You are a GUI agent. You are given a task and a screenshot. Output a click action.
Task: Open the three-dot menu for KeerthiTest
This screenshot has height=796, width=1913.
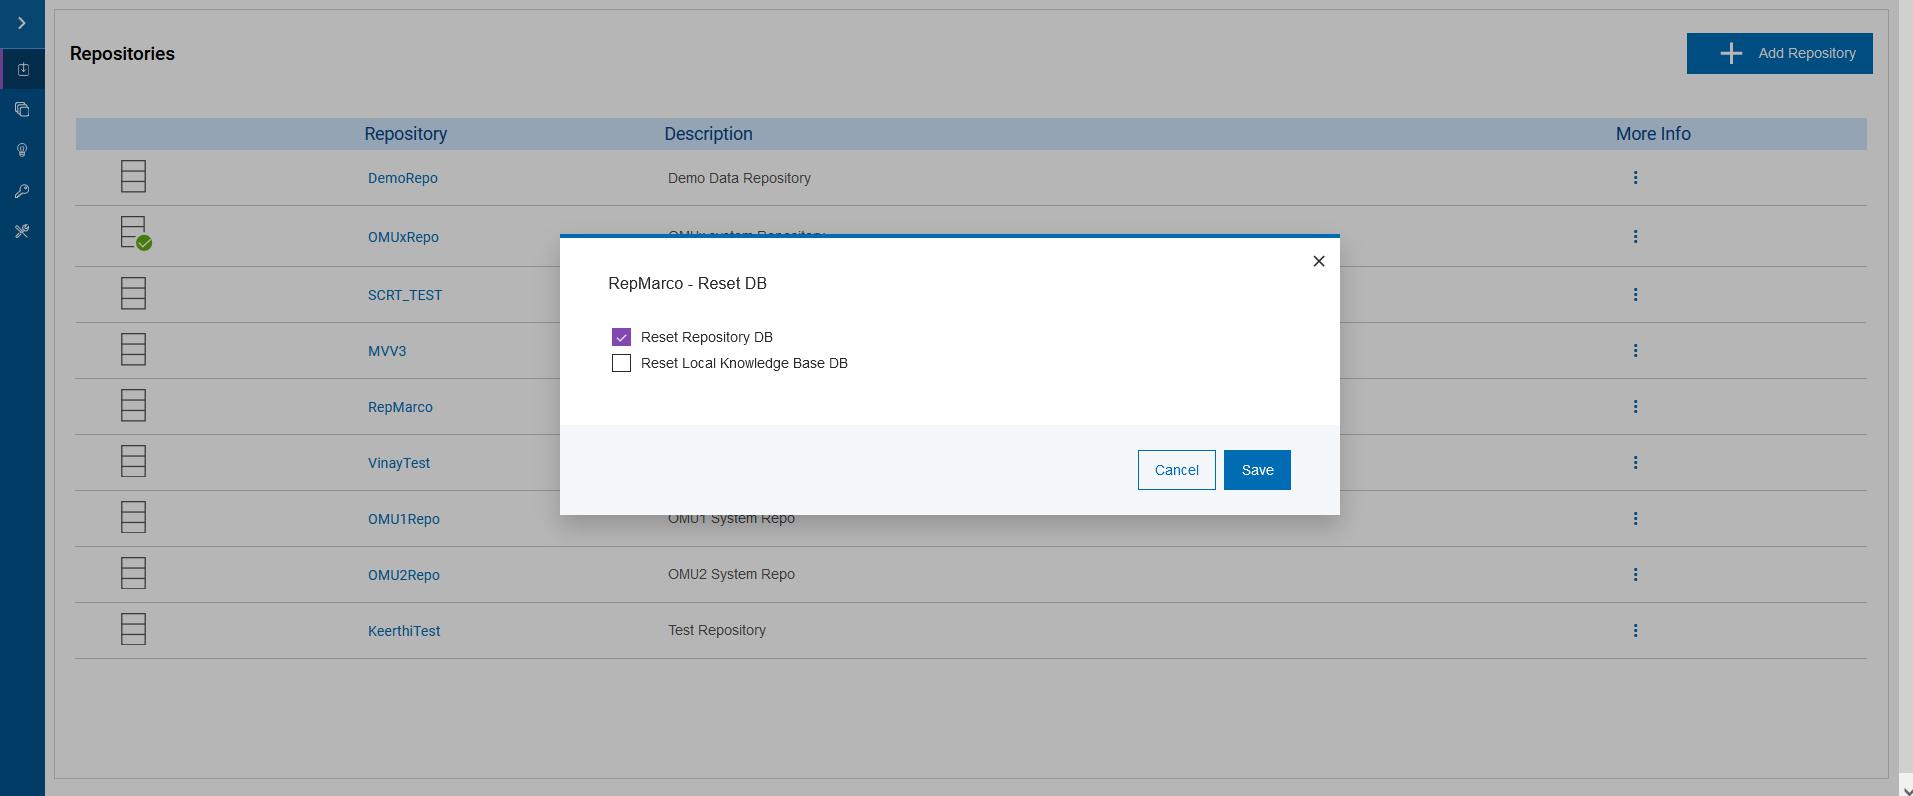(x=1635, y=630)
